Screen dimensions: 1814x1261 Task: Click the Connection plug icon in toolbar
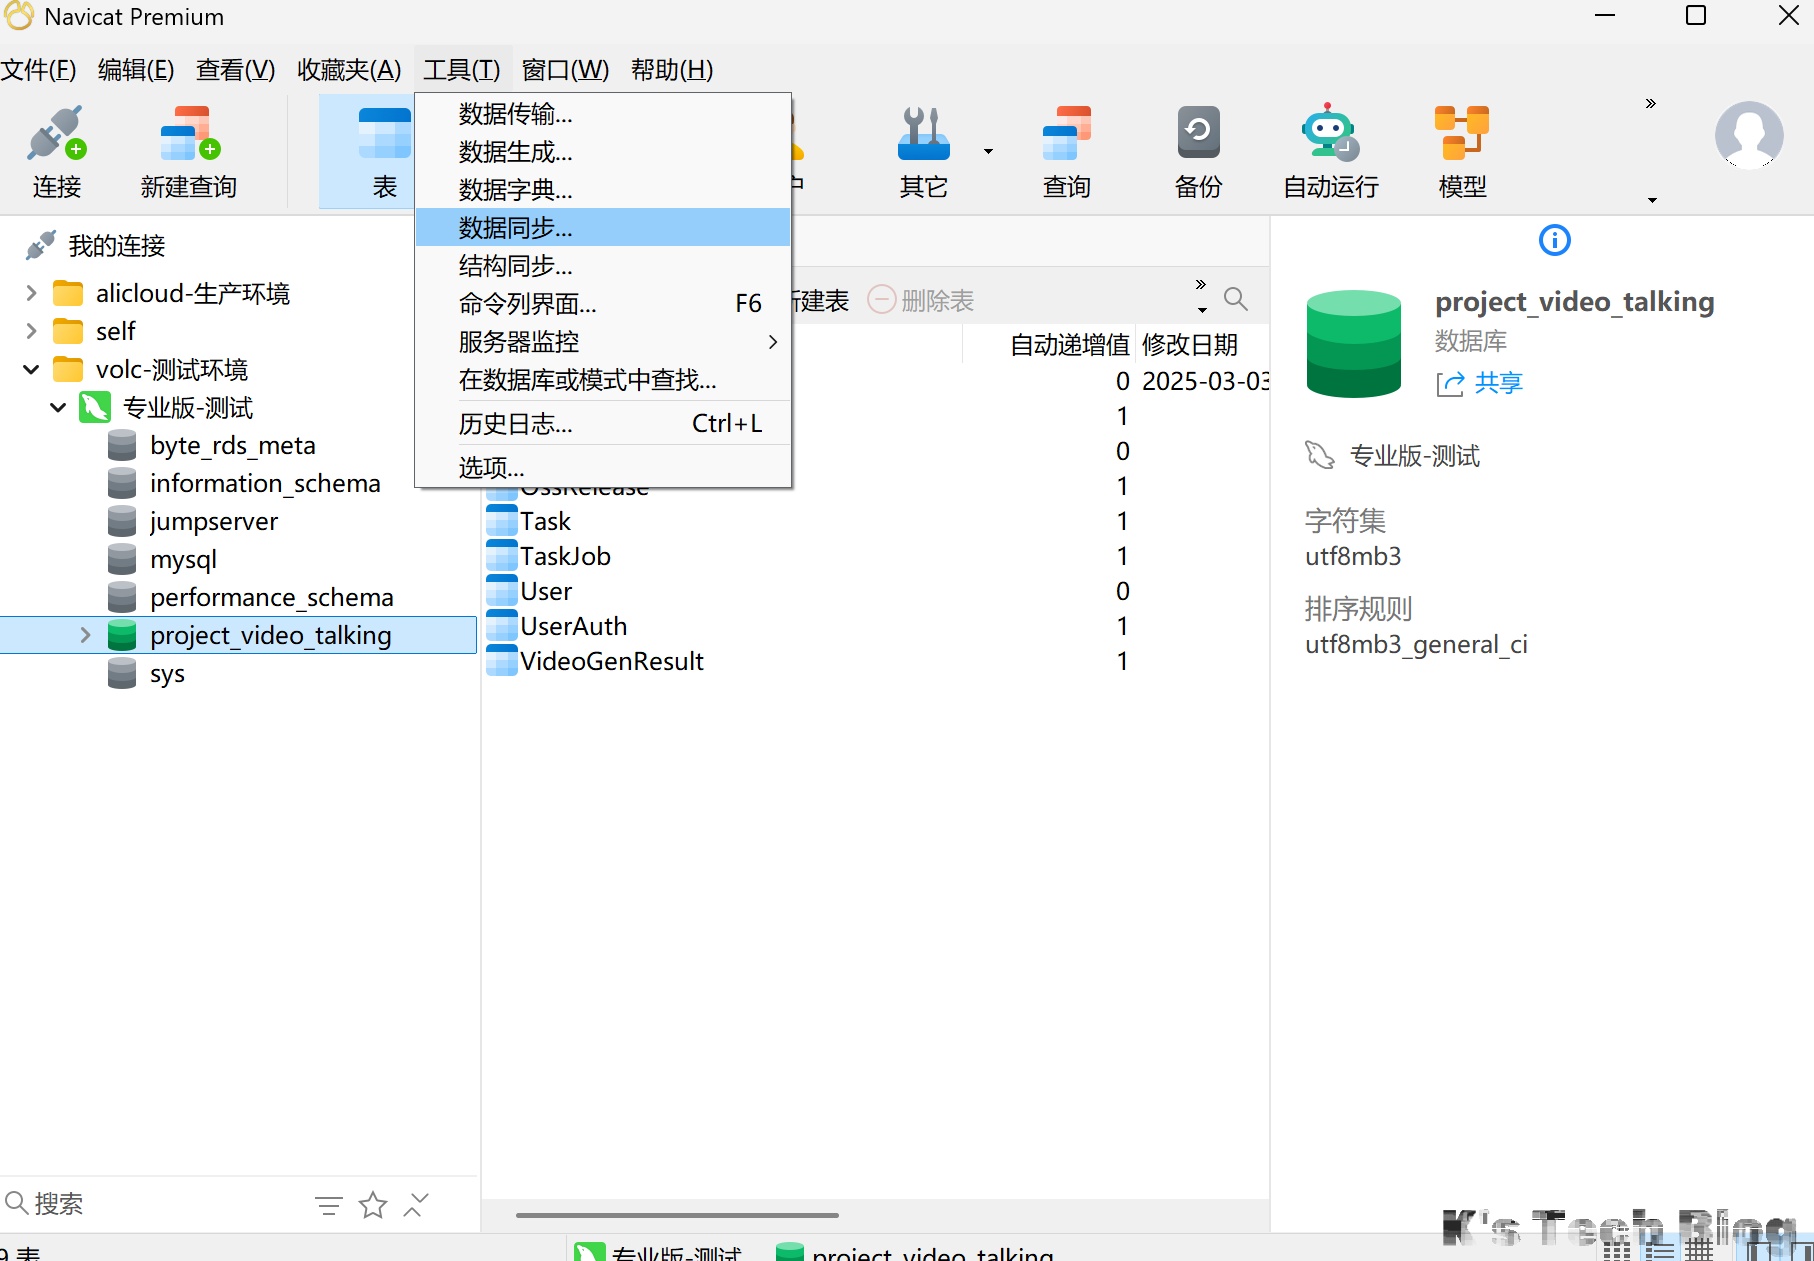click(x=56, y=135)
